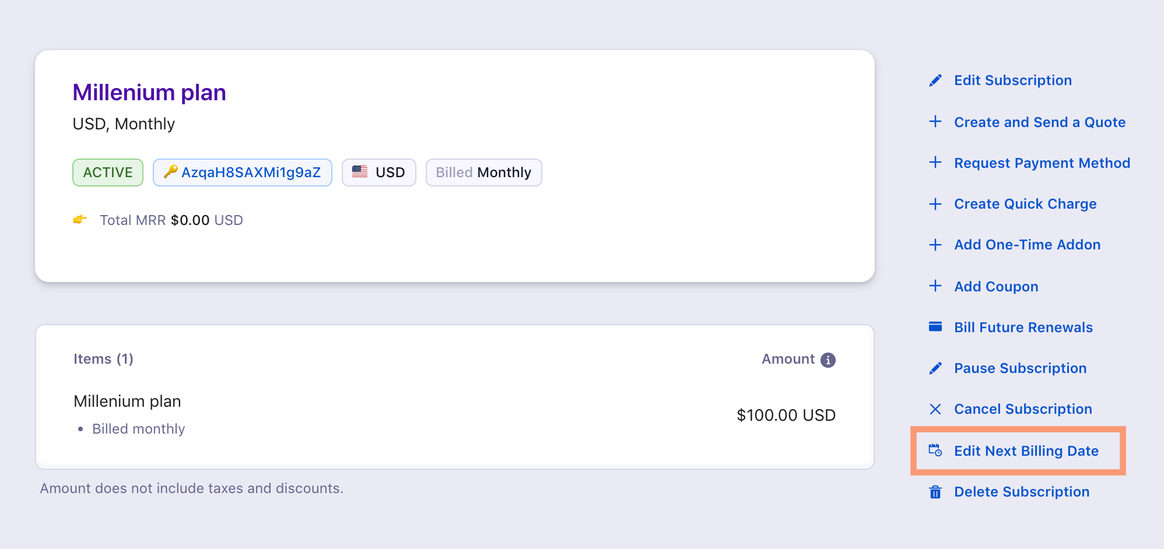Click the pencil icon beside Edit Subscription
The image size is (1164, 549).
pyautogui.click(x=935, y=80)
